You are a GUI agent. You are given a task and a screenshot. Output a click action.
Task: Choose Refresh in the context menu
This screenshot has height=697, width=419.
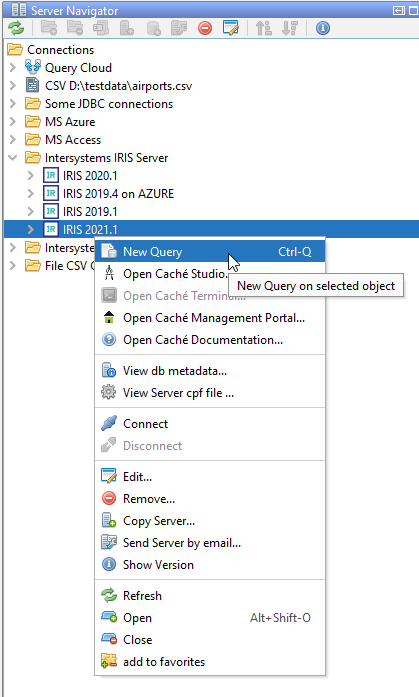[210, 595]
